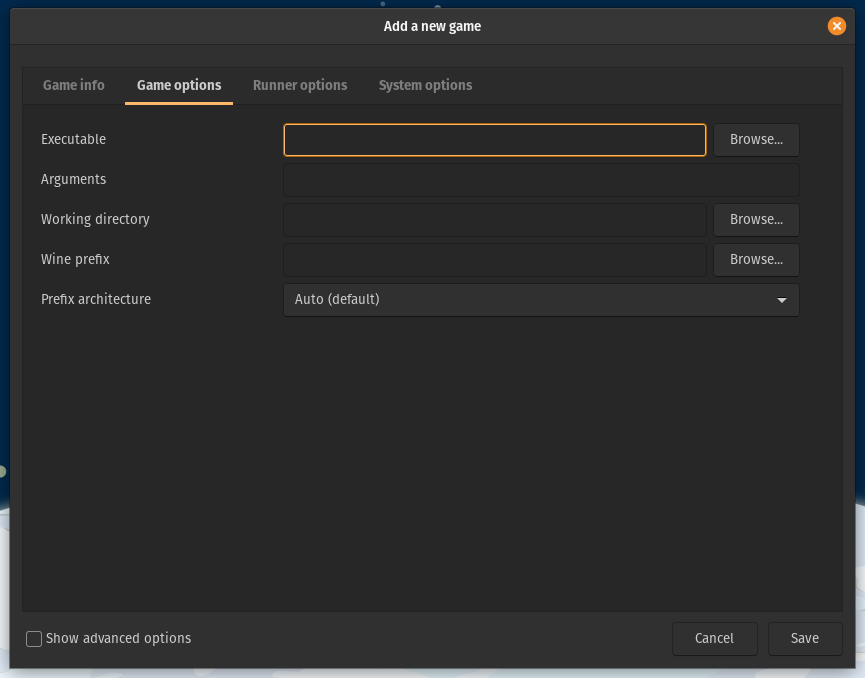Viewport: 865px width, 678px height.
Task: Expand the Prefix architecture combo box
Action: tap(541, 299)
